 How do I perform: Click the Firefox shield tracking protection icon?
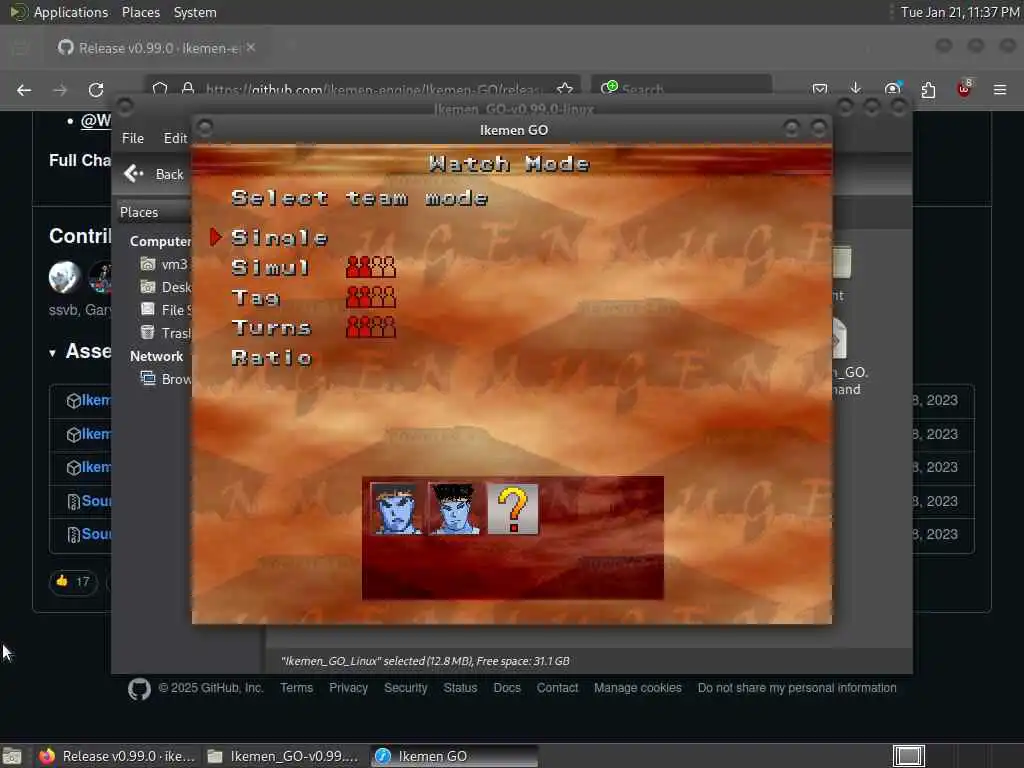(160, 89)
